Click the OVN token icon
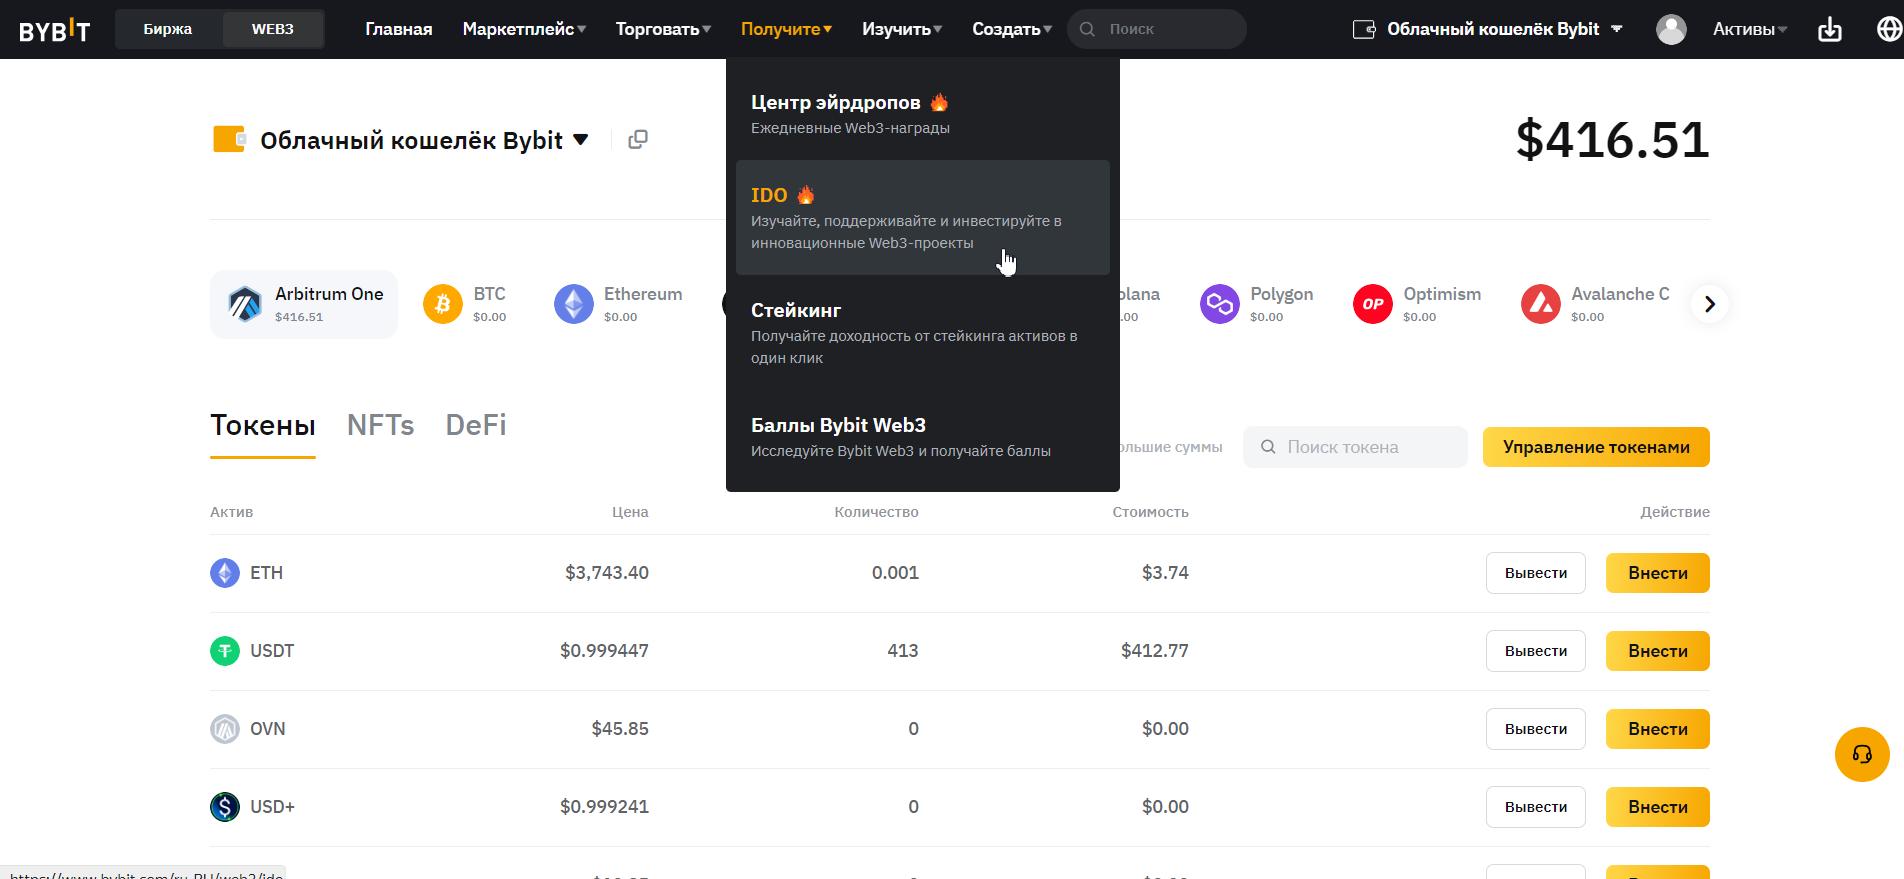 click(x=225, y=729)
